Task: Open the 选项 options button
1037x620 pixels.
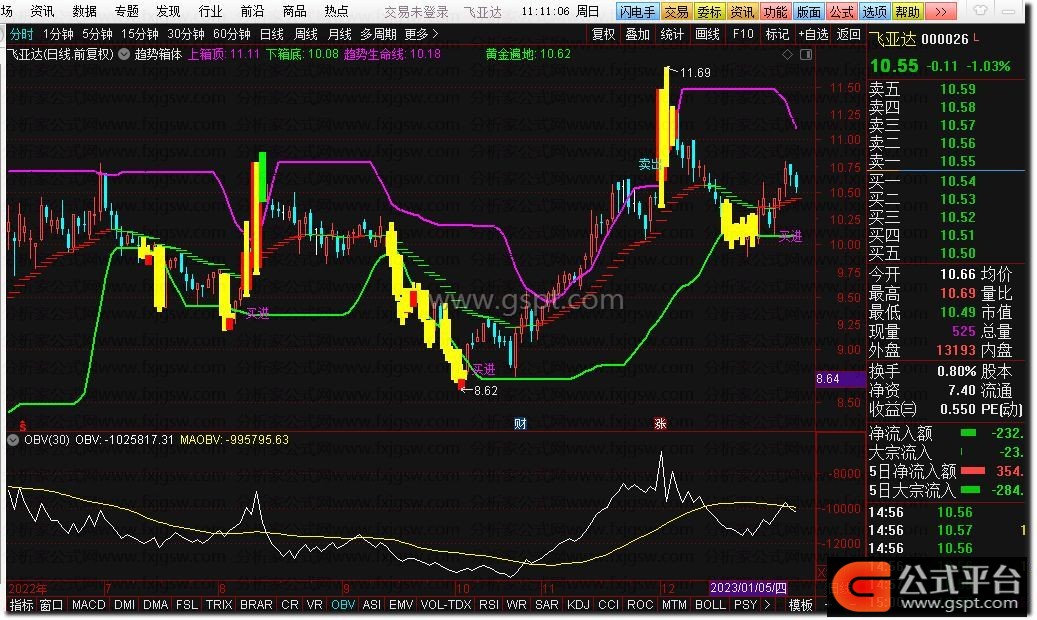Action: click(874, 12)
